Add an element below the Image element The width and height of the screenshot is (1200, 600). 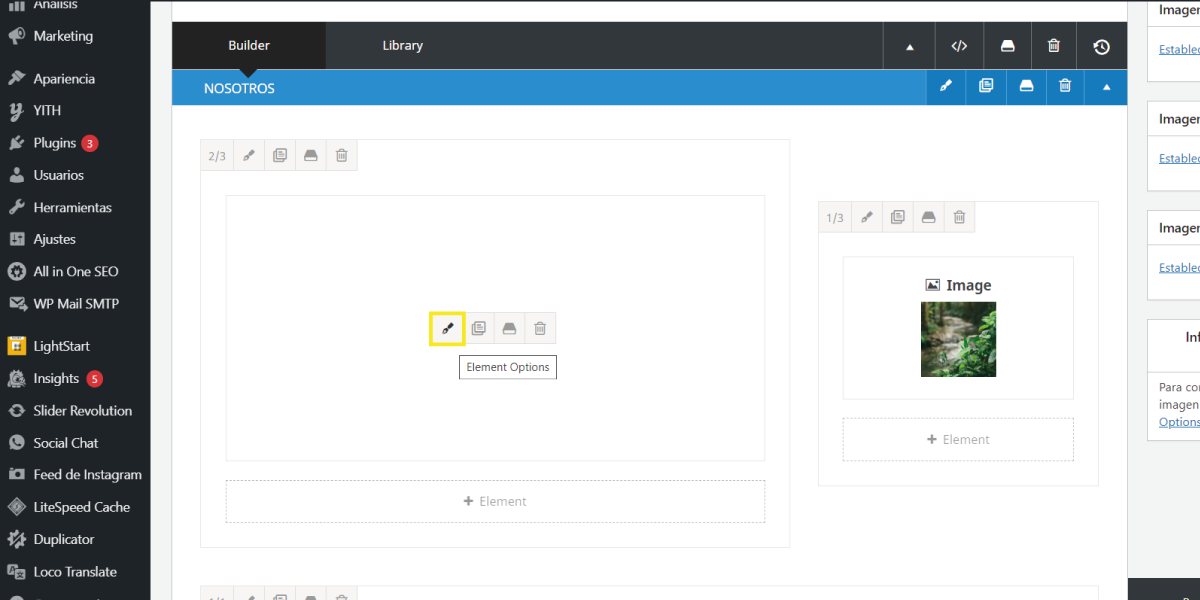tap(957, 439)
